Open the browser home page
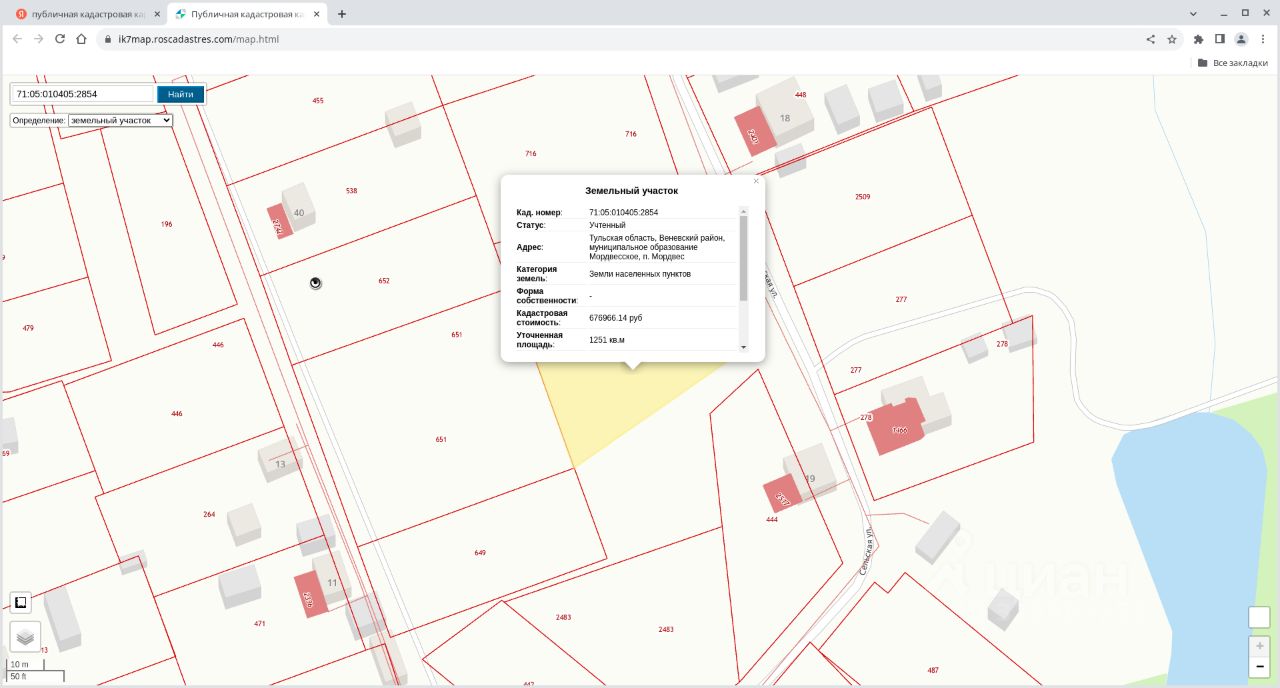The image size is (1280, 688). click(82, 39)
